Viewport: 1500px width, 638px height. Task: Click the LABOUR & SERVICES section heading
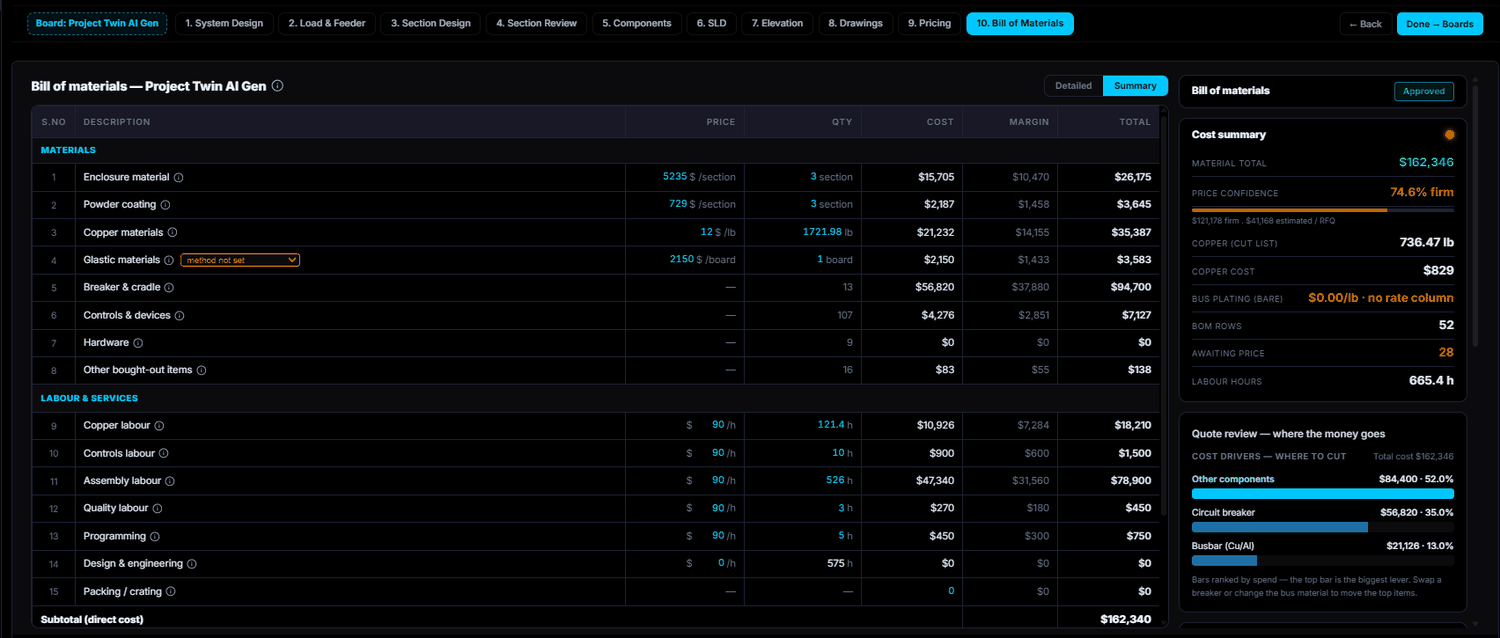pos(89,398)
